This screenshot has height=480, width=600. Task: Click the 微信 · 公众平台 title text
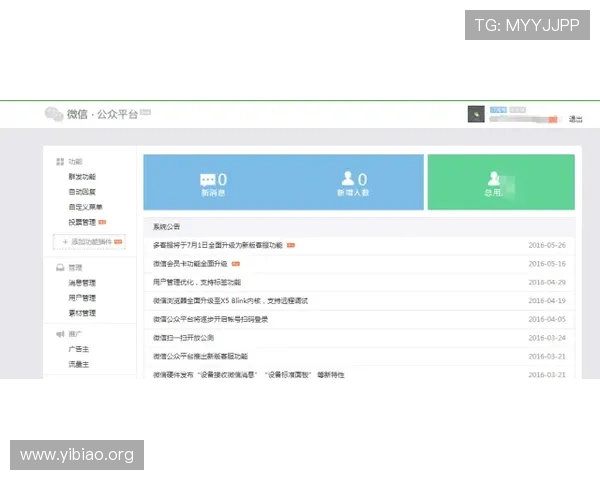(102, 114)
